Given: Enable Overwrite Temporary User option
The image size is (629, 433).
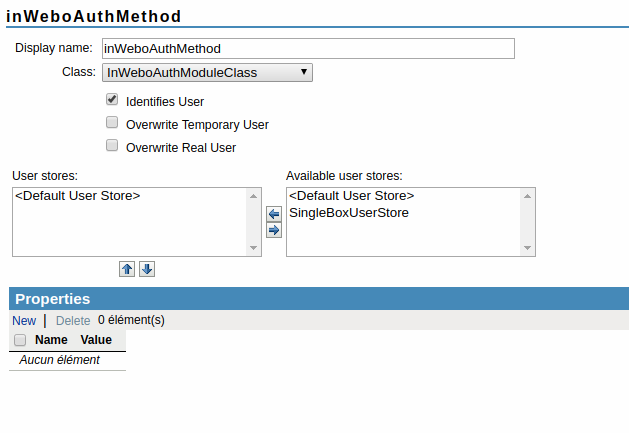Looking at the screenshot, I should (112, 124).
